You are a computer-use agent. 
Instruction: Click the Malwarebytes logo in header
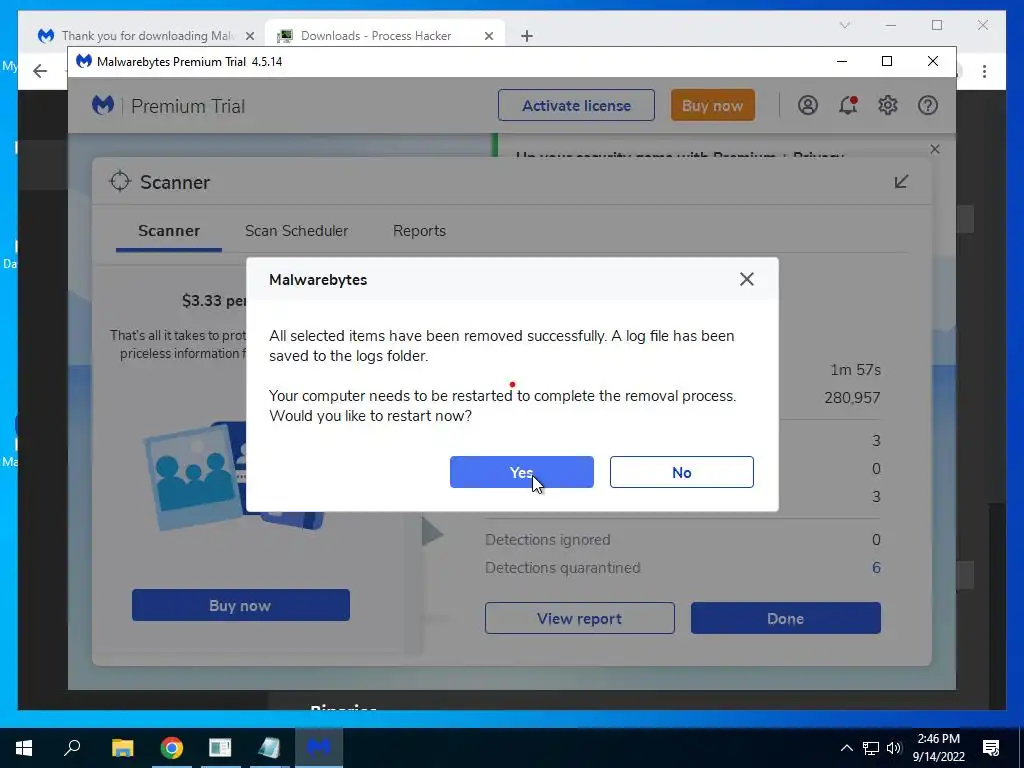[x=103, y=105]
